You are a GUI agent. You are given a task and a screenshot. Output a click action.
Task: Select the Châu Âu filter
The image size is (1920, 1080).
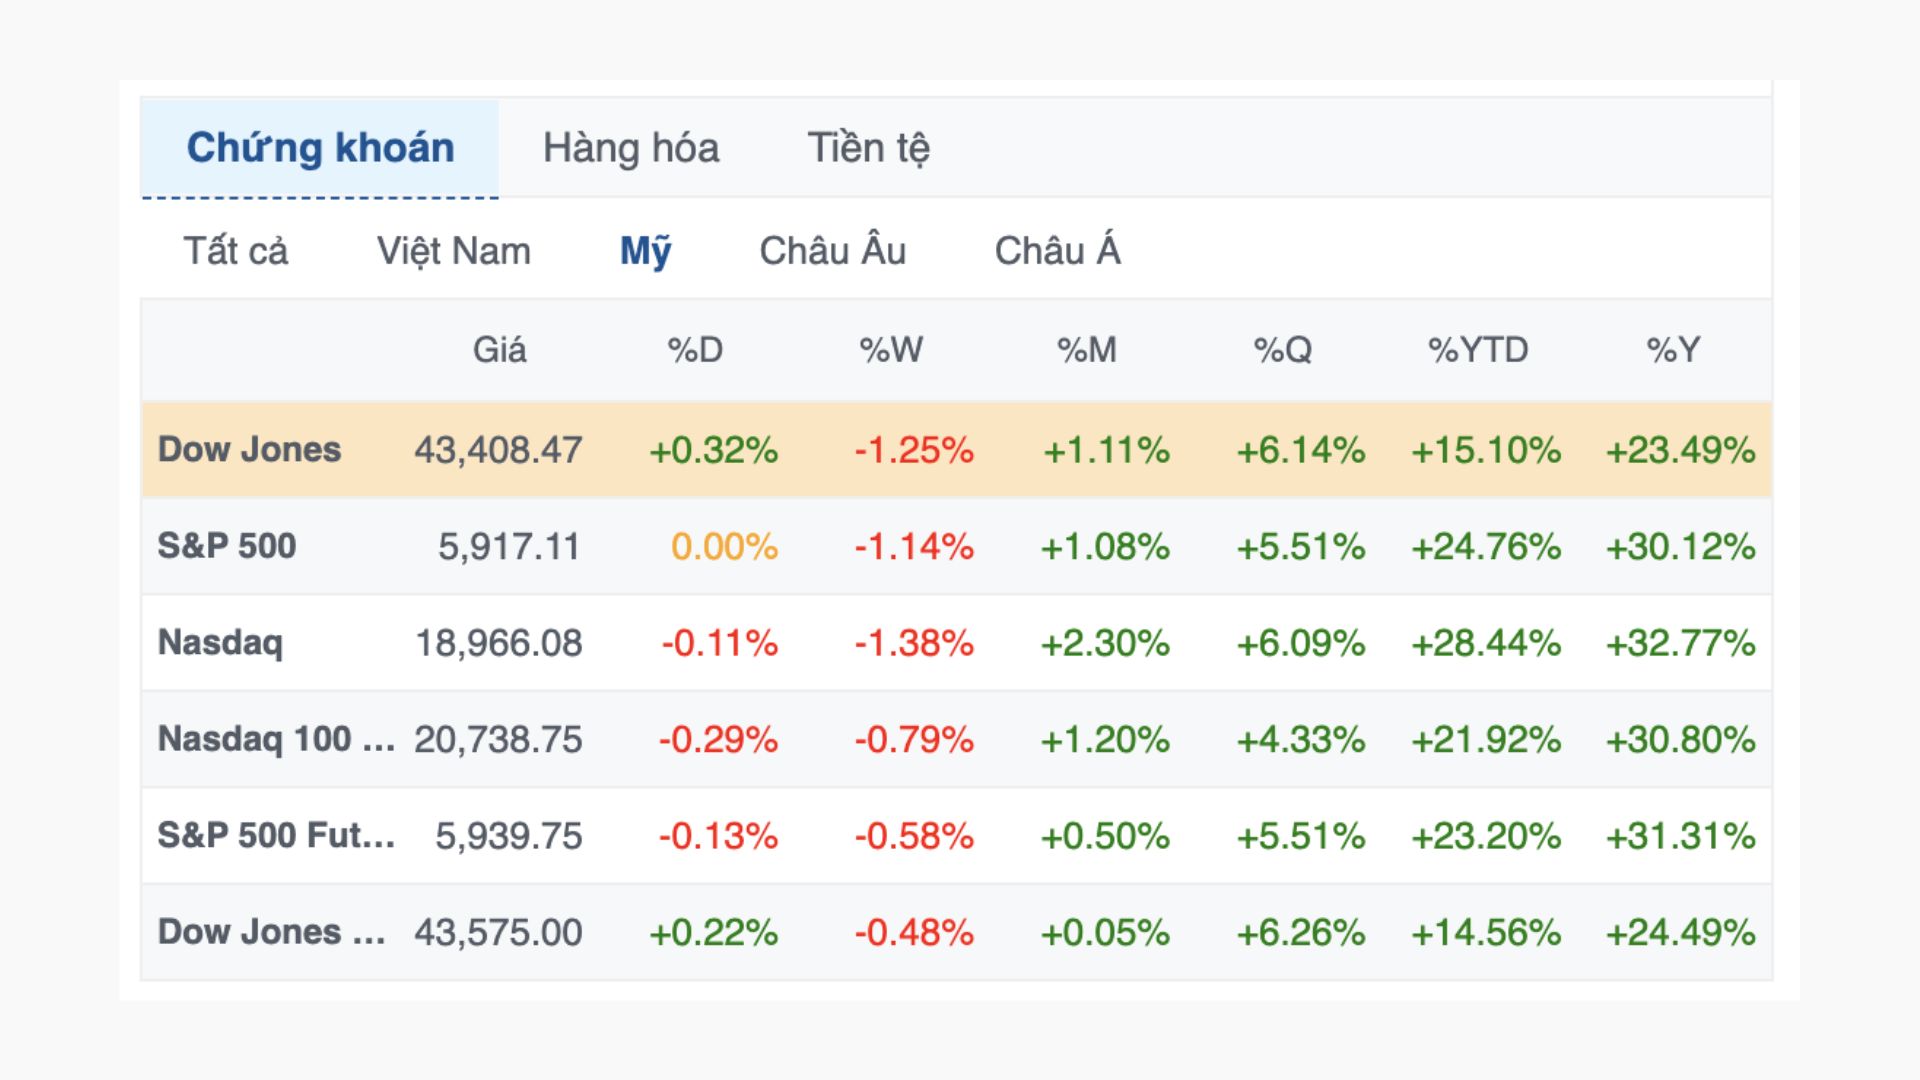(x=833, y=250)
